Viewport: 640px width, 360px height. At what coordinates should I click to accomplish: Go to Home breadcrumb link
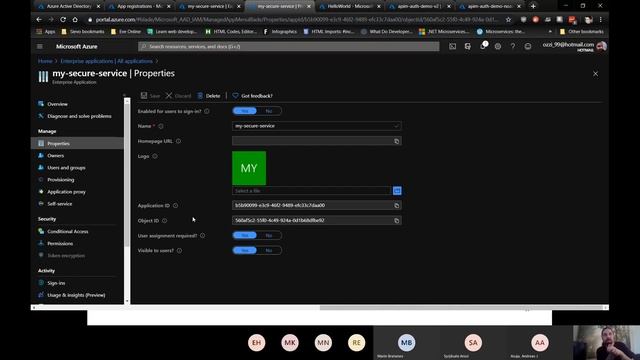coord(45,61)
